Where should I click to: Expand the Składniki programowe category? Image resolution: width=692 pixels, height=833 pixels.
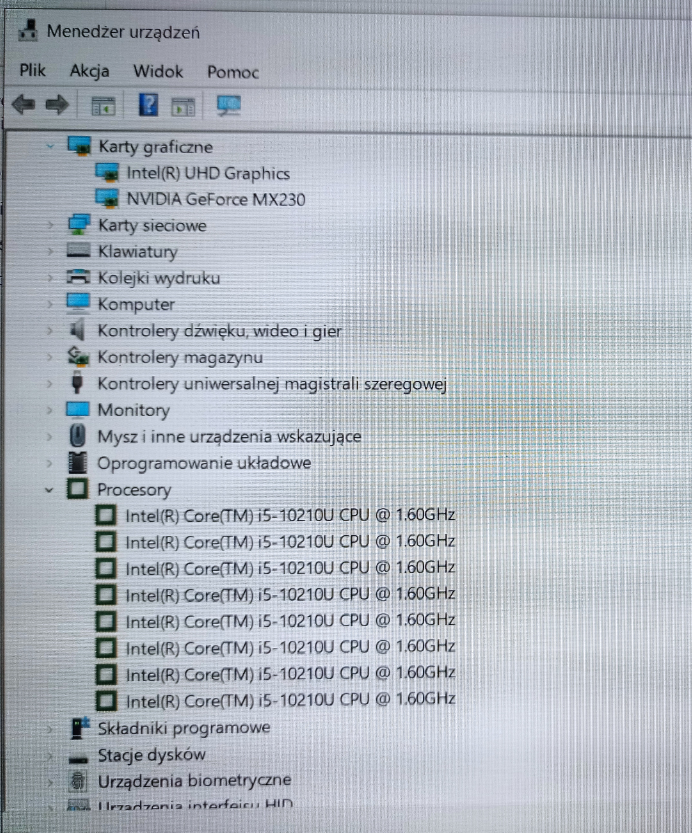[50, 728]
